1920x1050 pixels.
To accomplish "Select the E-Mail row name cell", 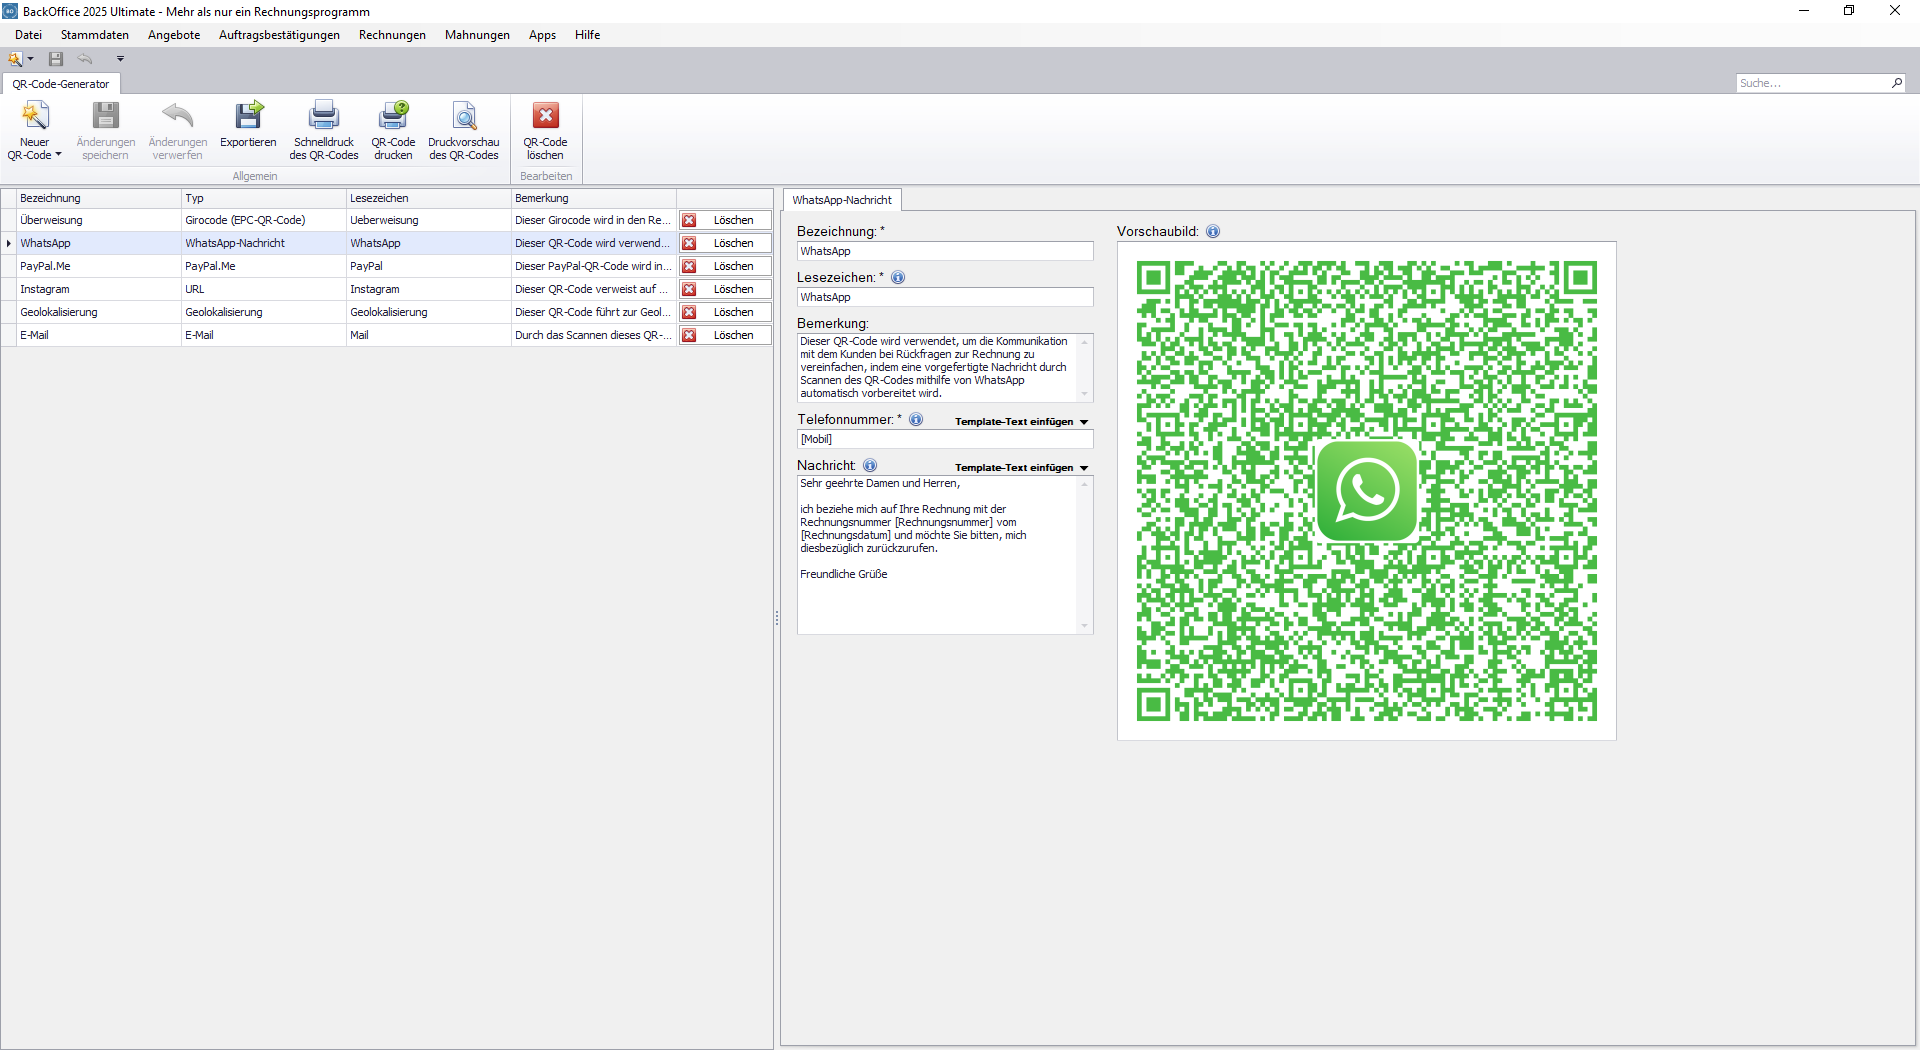I will pos(98,335).
